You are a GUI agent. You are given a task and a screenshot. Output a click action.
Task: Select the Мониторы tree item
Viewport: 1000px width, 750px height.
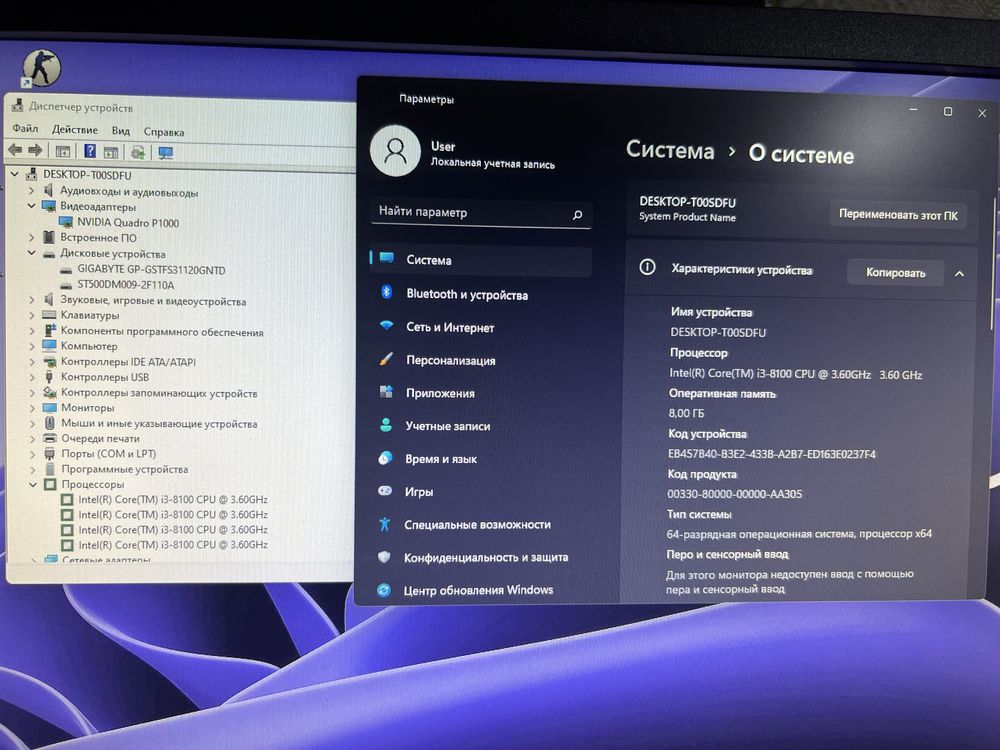coord(87,408)
